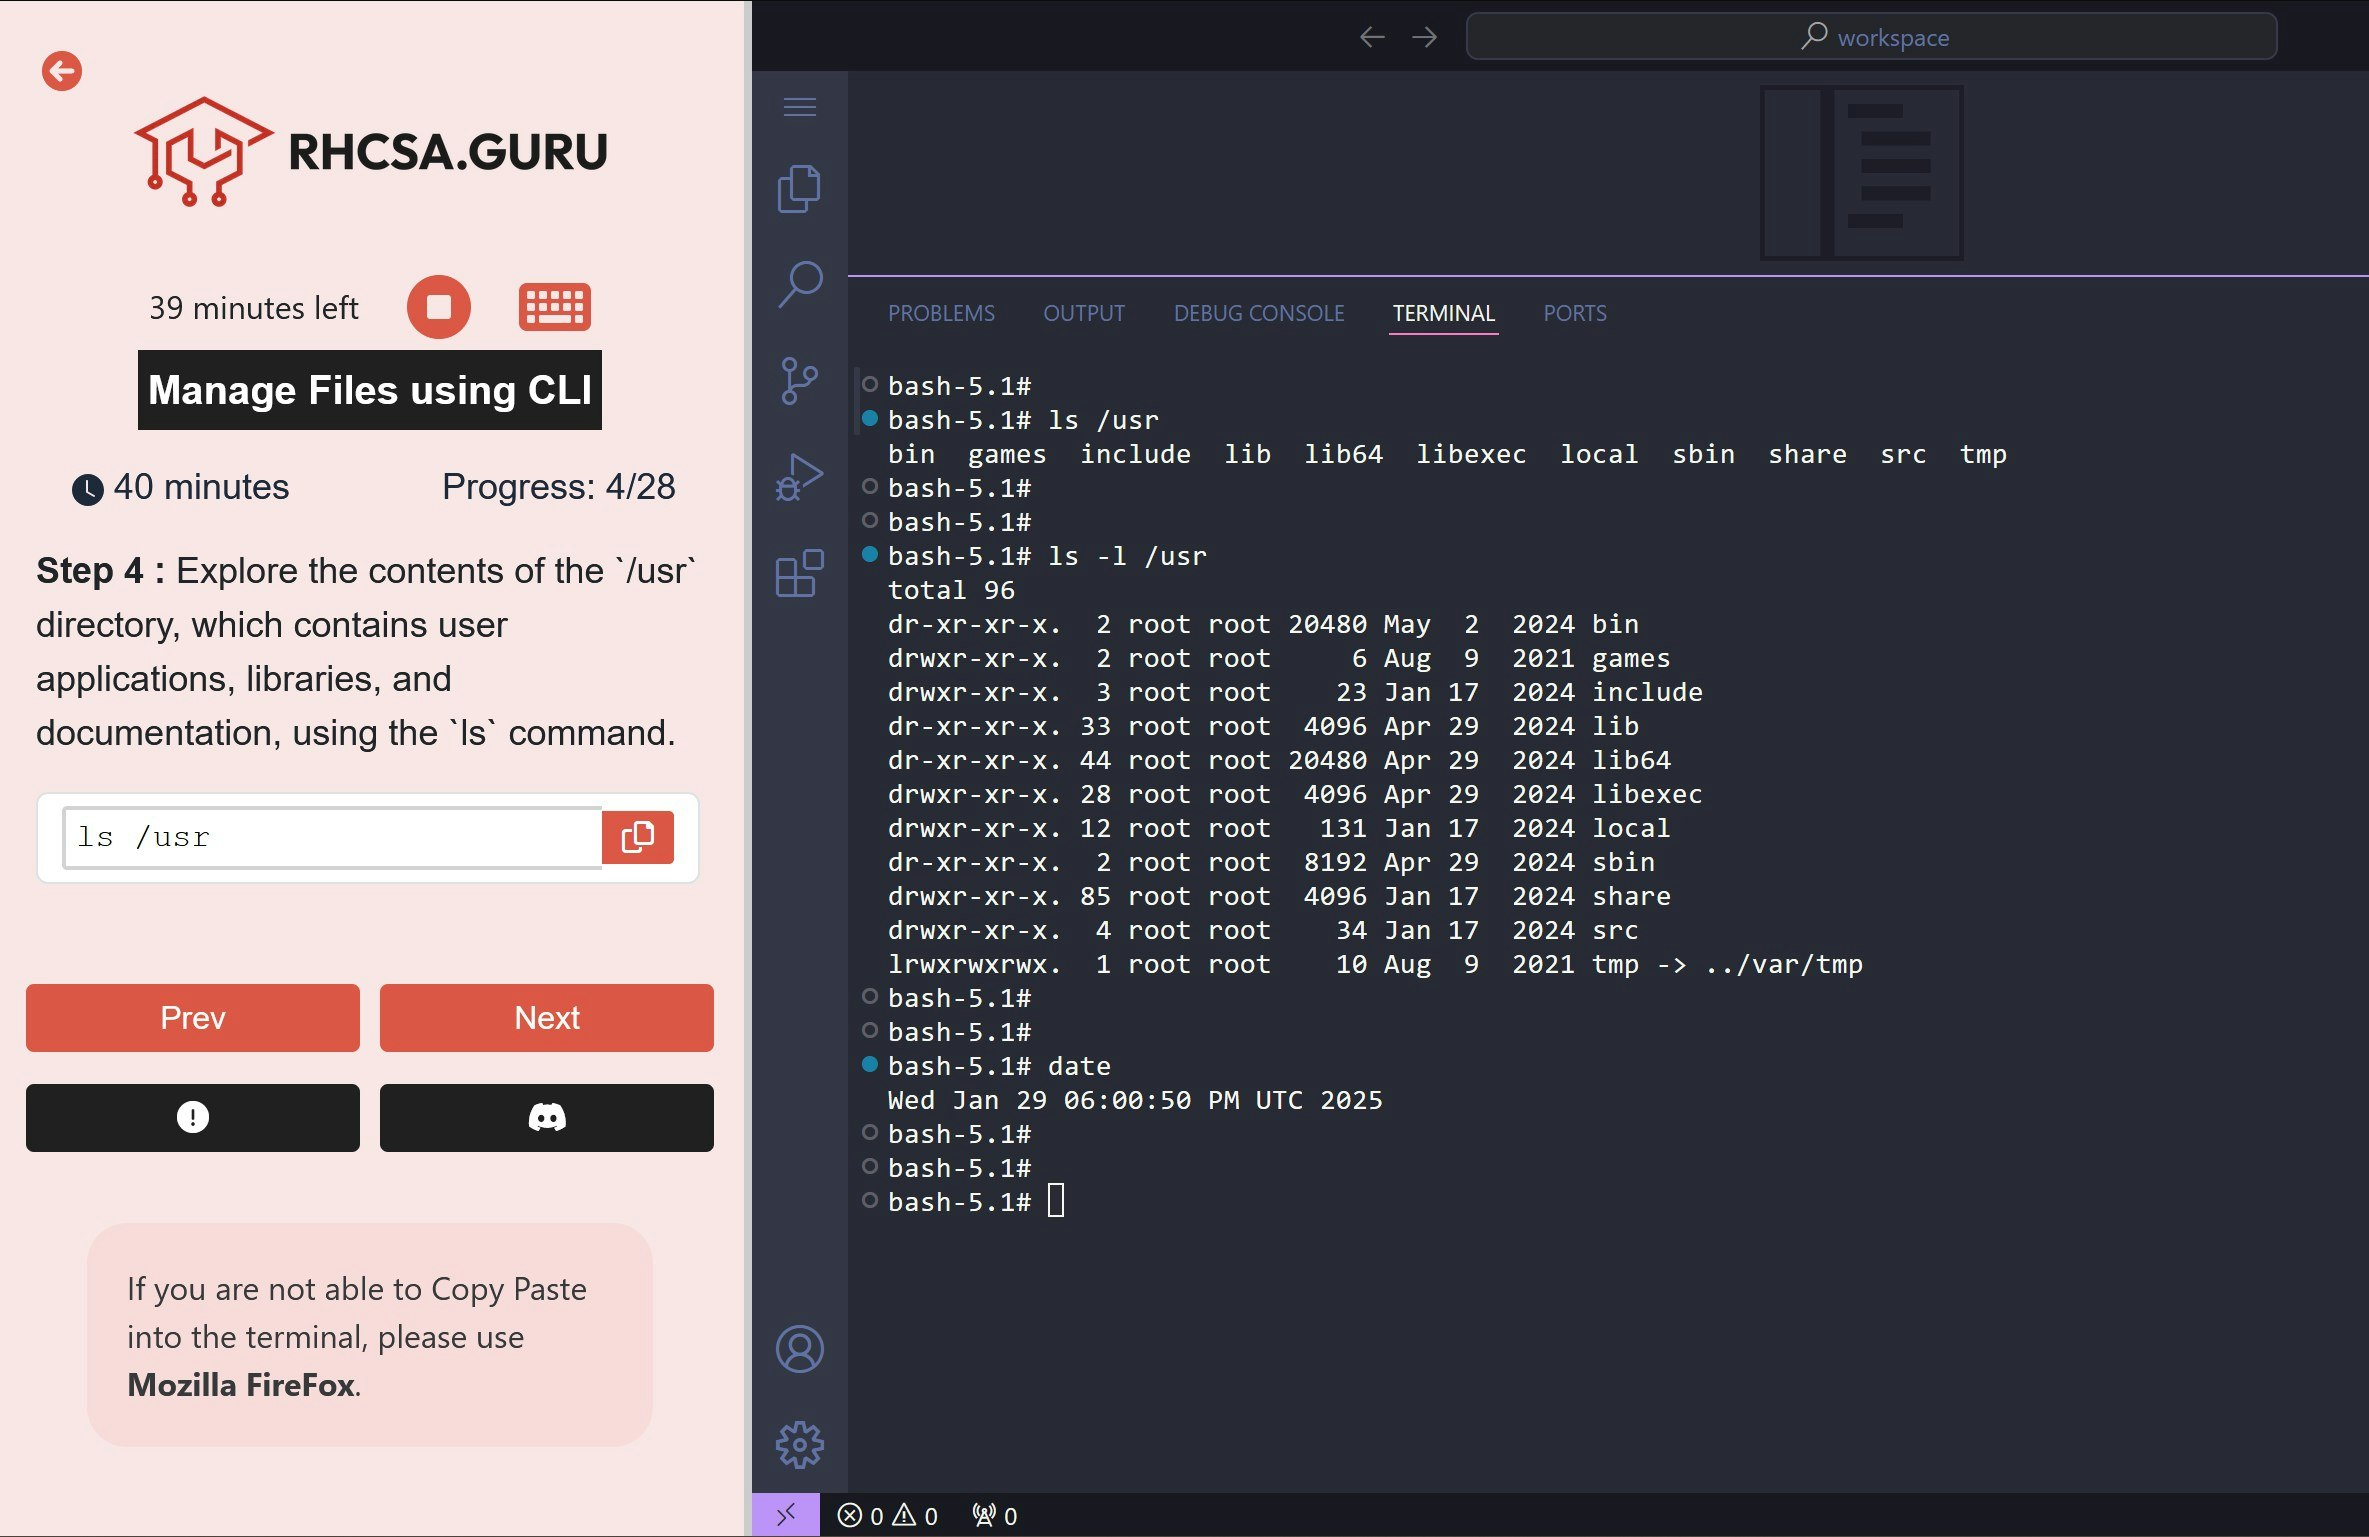Image resolution: width=2369 pixels, height=1537 pixels.
Task: Open the Extensions view
Action: pos(800,573)
